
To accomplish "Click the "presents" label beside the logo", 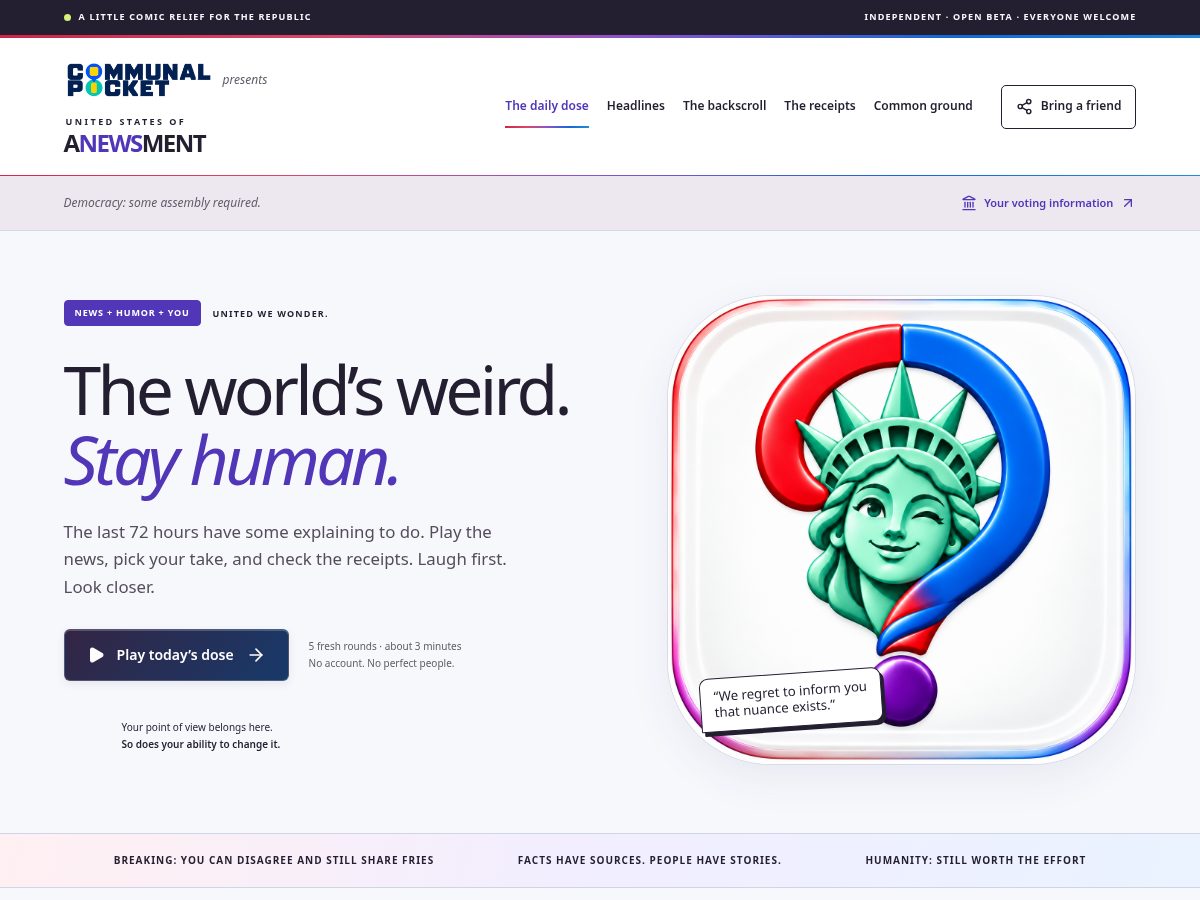I will tap(245, 80).
